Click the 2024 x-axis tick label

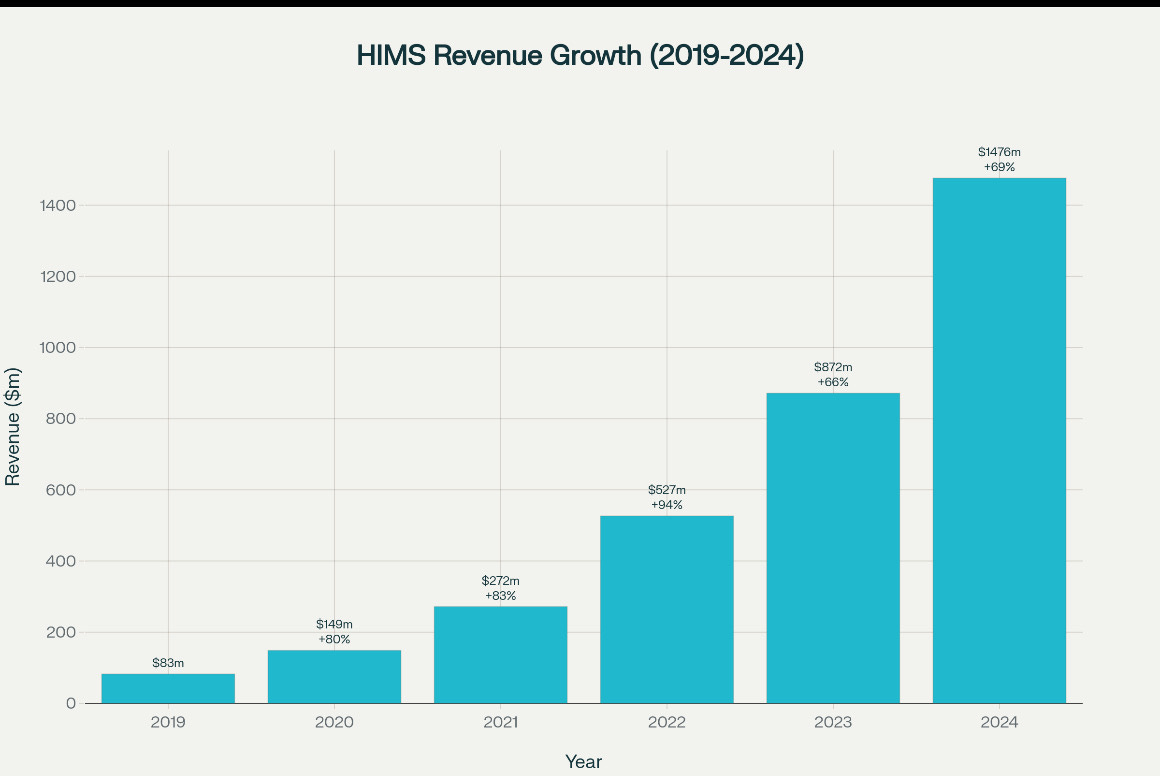pyautogui.click(x=999, y=722)
